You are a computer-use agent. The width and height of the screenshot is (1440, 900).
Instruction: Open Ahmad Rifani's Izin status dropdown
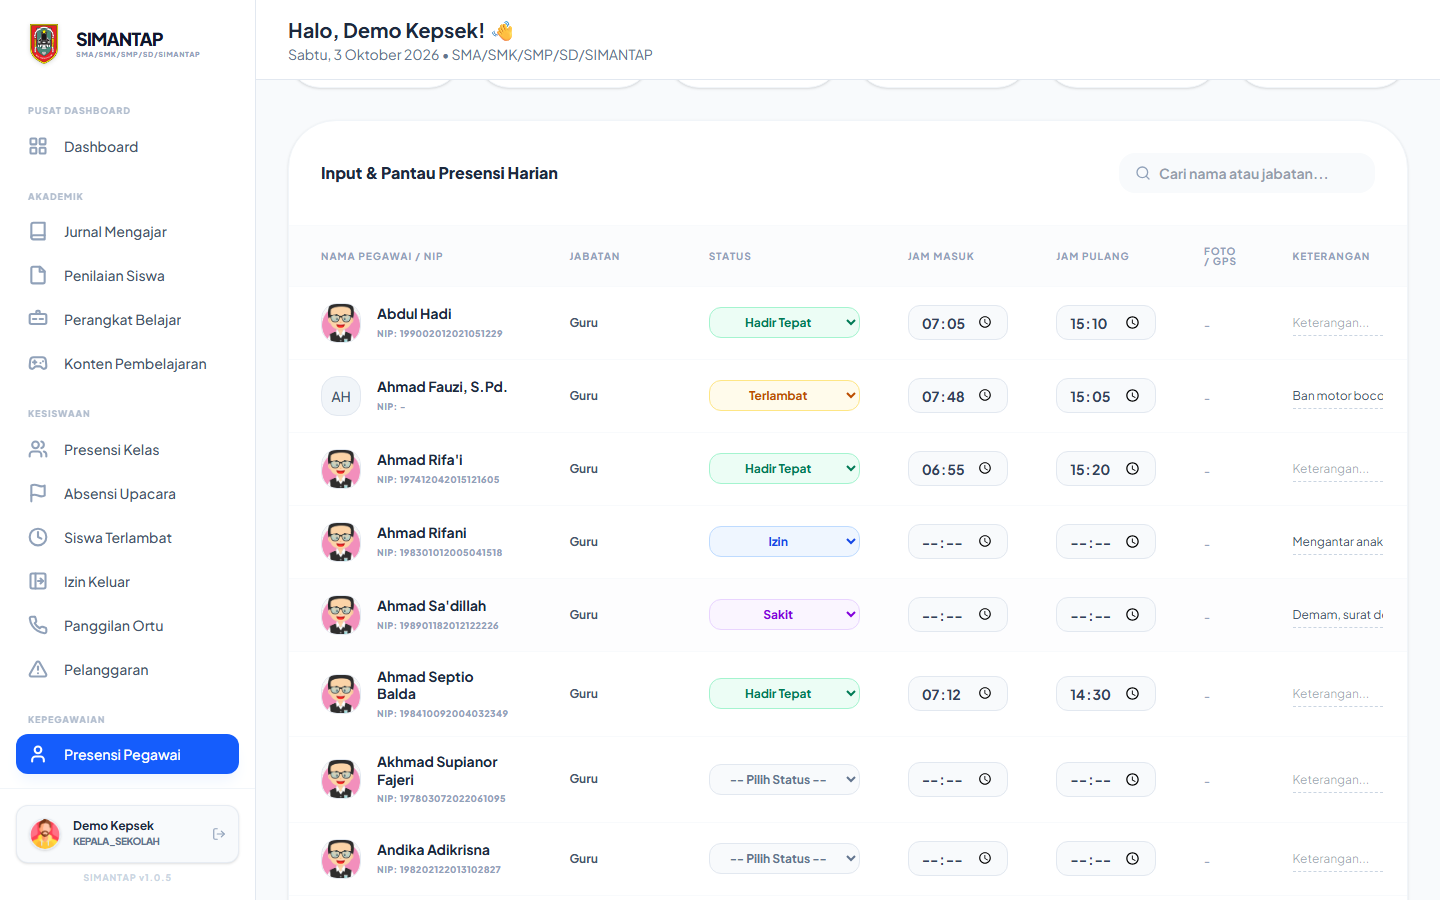tap(784, 541)
